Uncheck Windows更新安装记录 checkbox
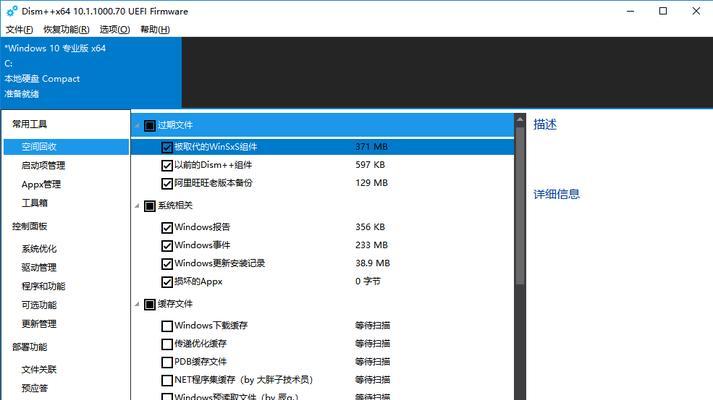This screenshot has width=713, height=400. (x=167, y=264)
